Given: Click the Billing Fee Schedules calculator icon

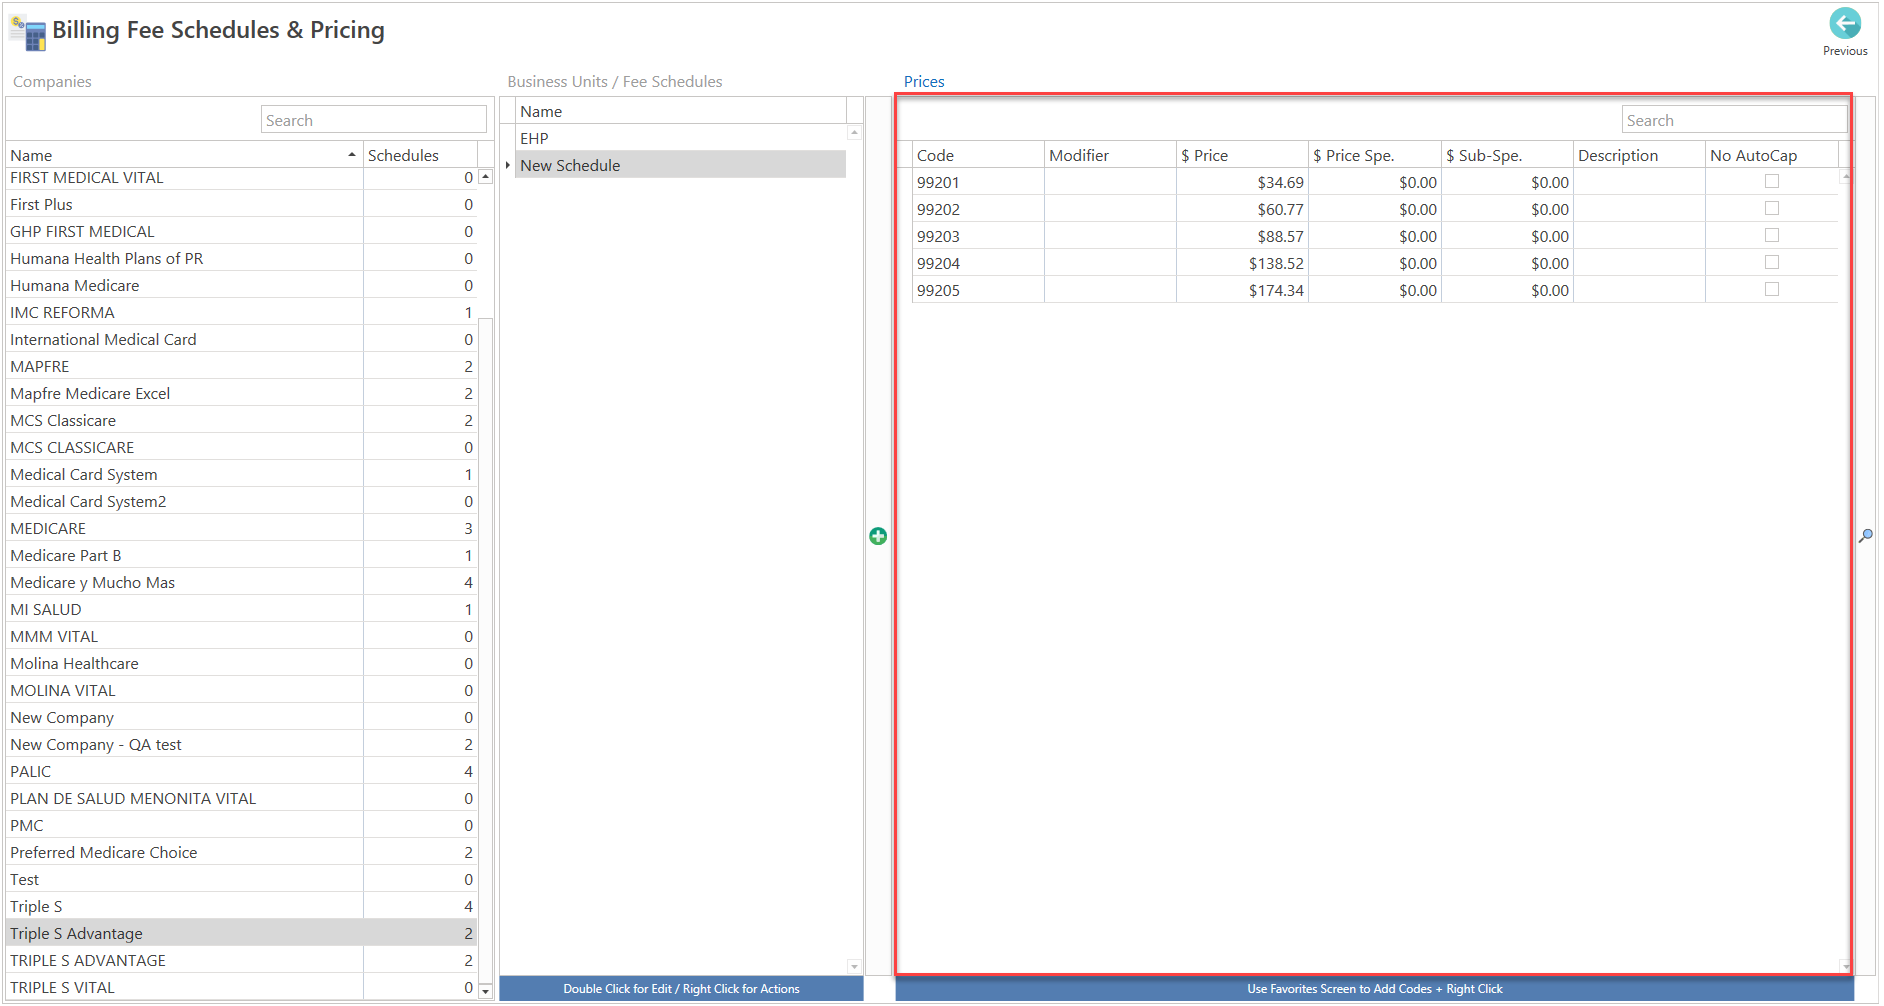Looking at the screenshot, I should point(28,33).
